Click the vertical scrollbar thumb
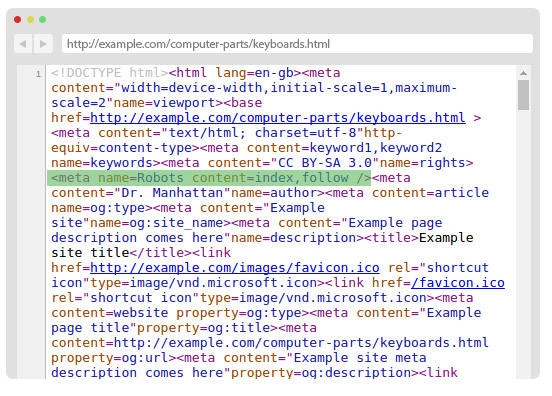This screenshot has height=396, width=552. click(523, 95)
